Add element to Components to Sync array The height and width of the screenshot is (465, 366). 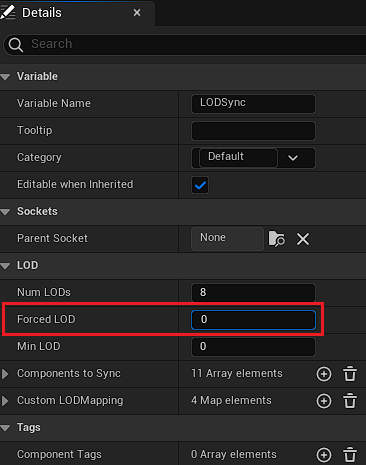point(324,374)
